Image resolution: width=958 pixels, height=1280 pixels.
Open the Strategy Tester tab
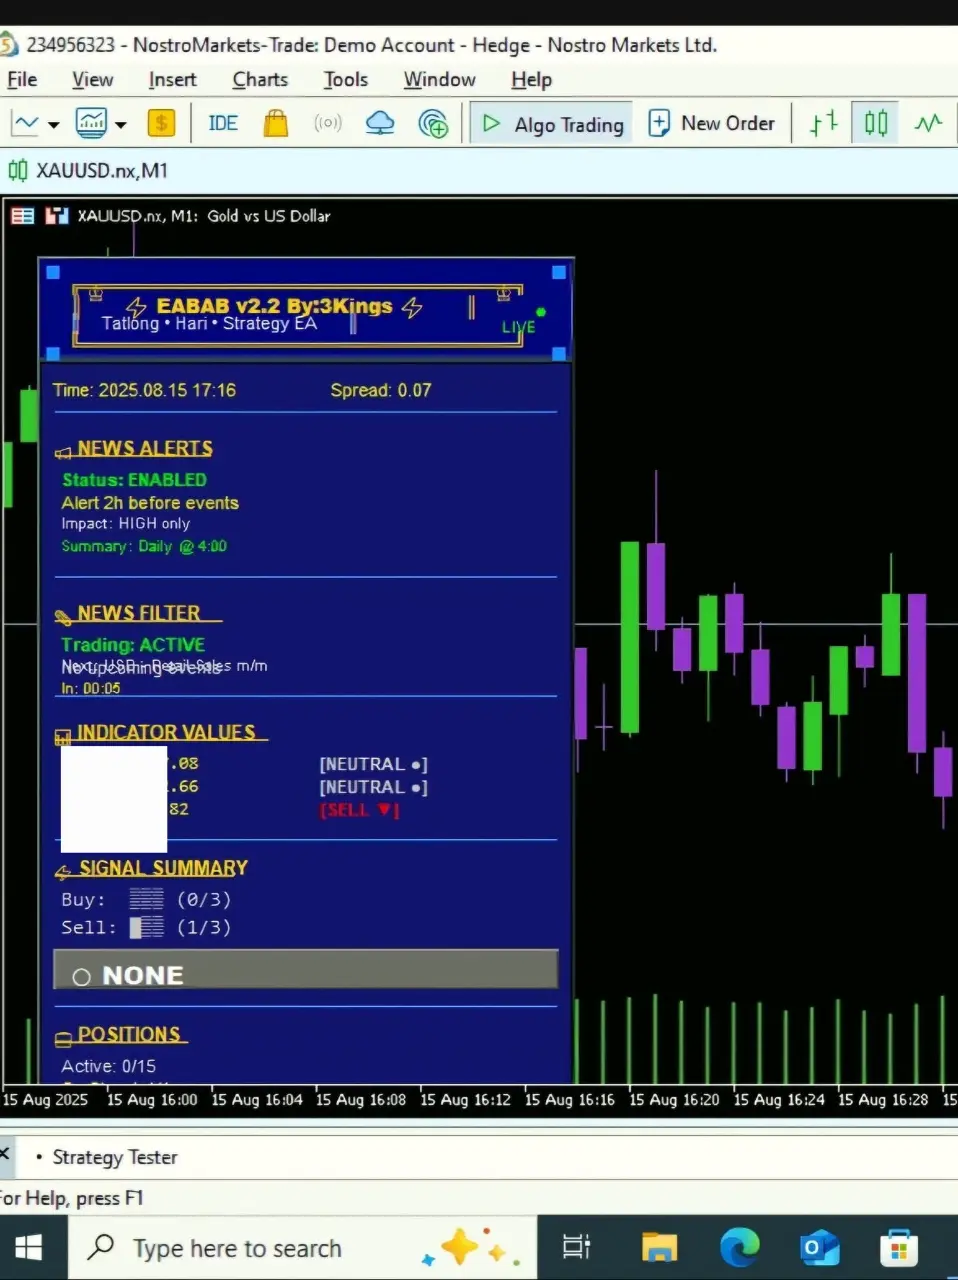(x=114, y=1157)
